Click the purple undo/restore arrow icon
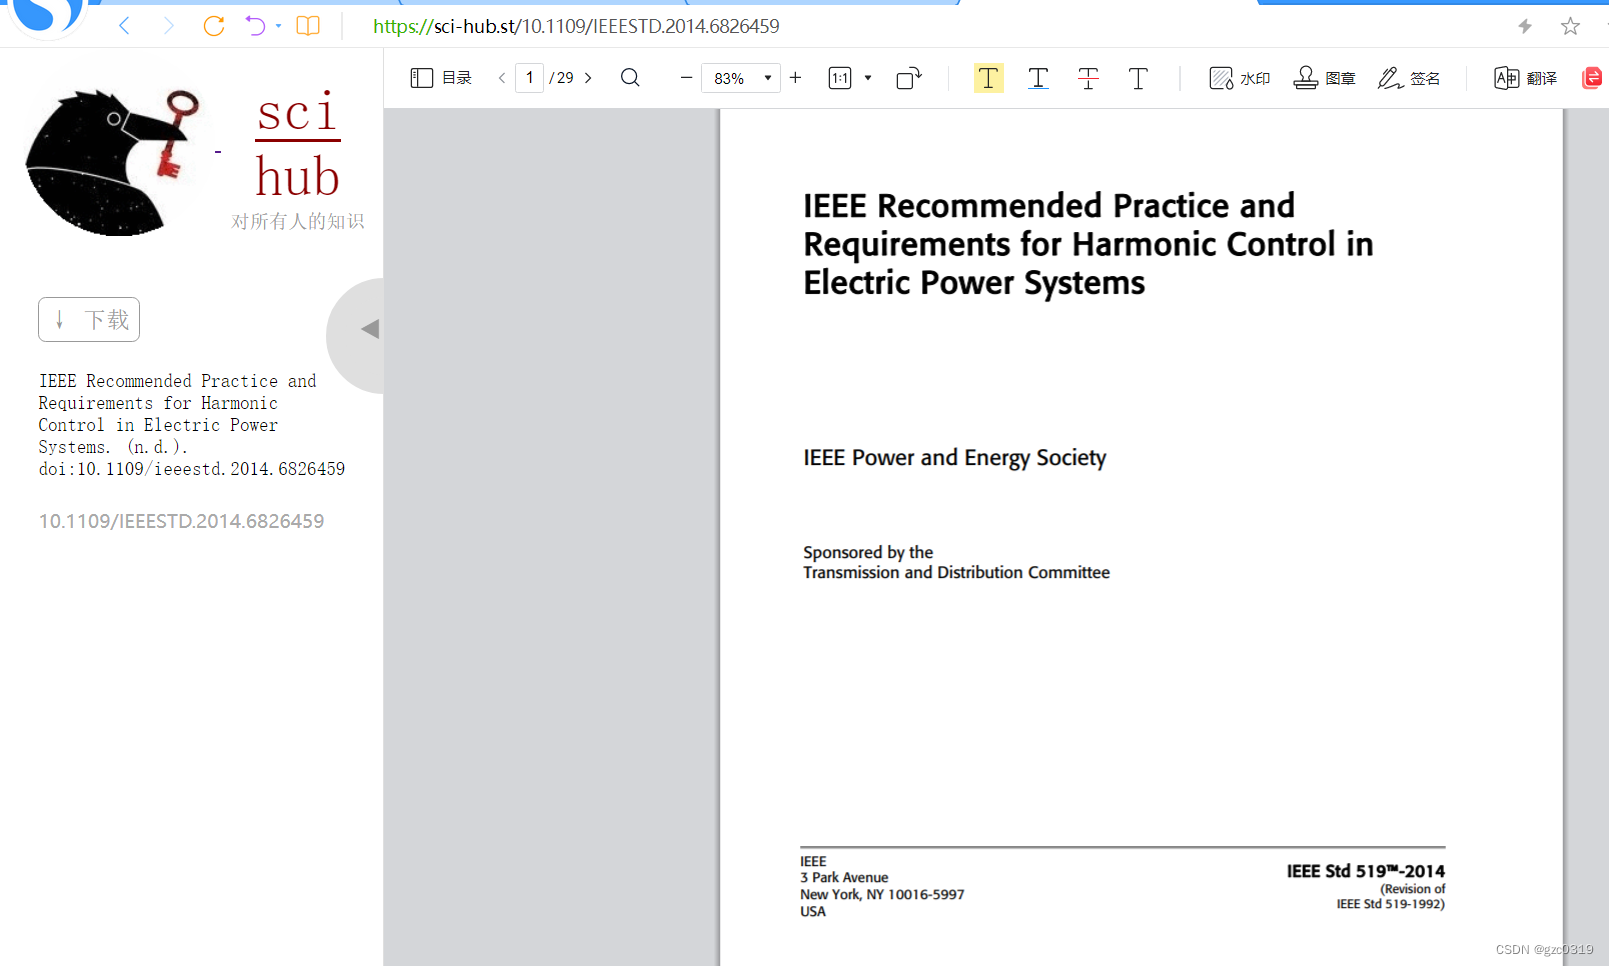 click(x=255, y=26)
